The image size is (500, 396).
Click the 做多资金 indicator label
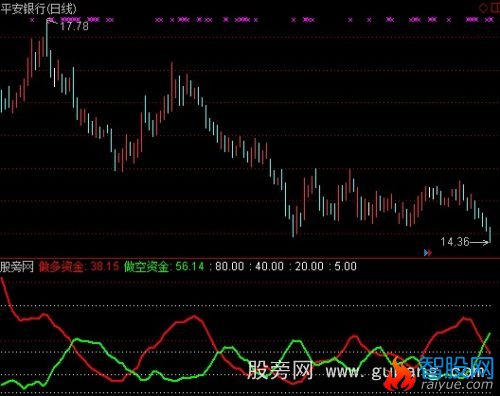tap(61, 266)
